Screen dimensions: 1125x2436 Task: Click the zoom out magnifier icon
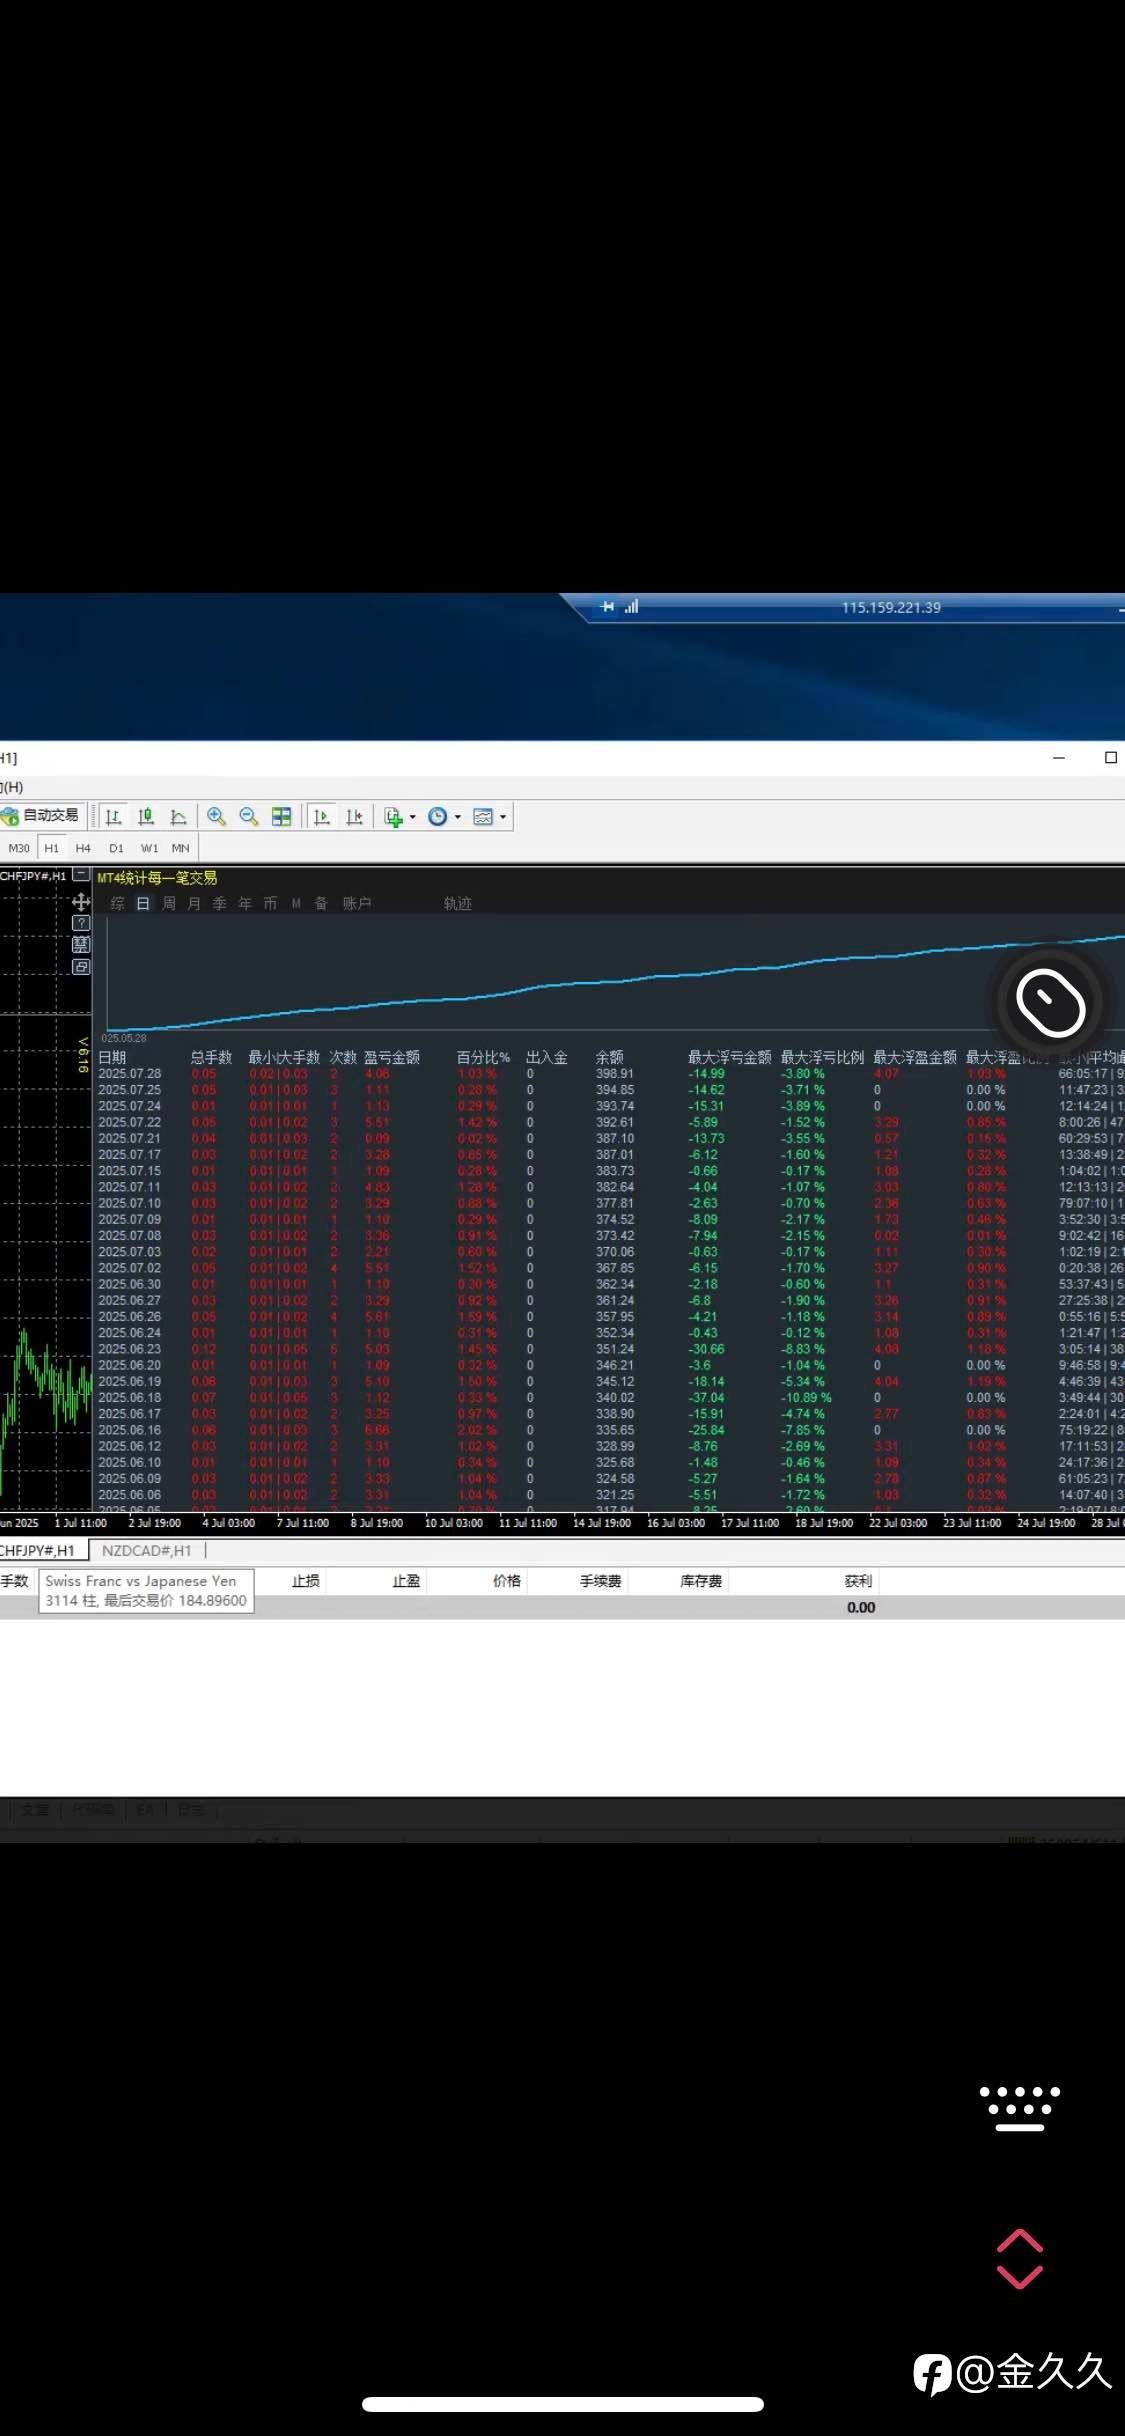click(249, 817)
